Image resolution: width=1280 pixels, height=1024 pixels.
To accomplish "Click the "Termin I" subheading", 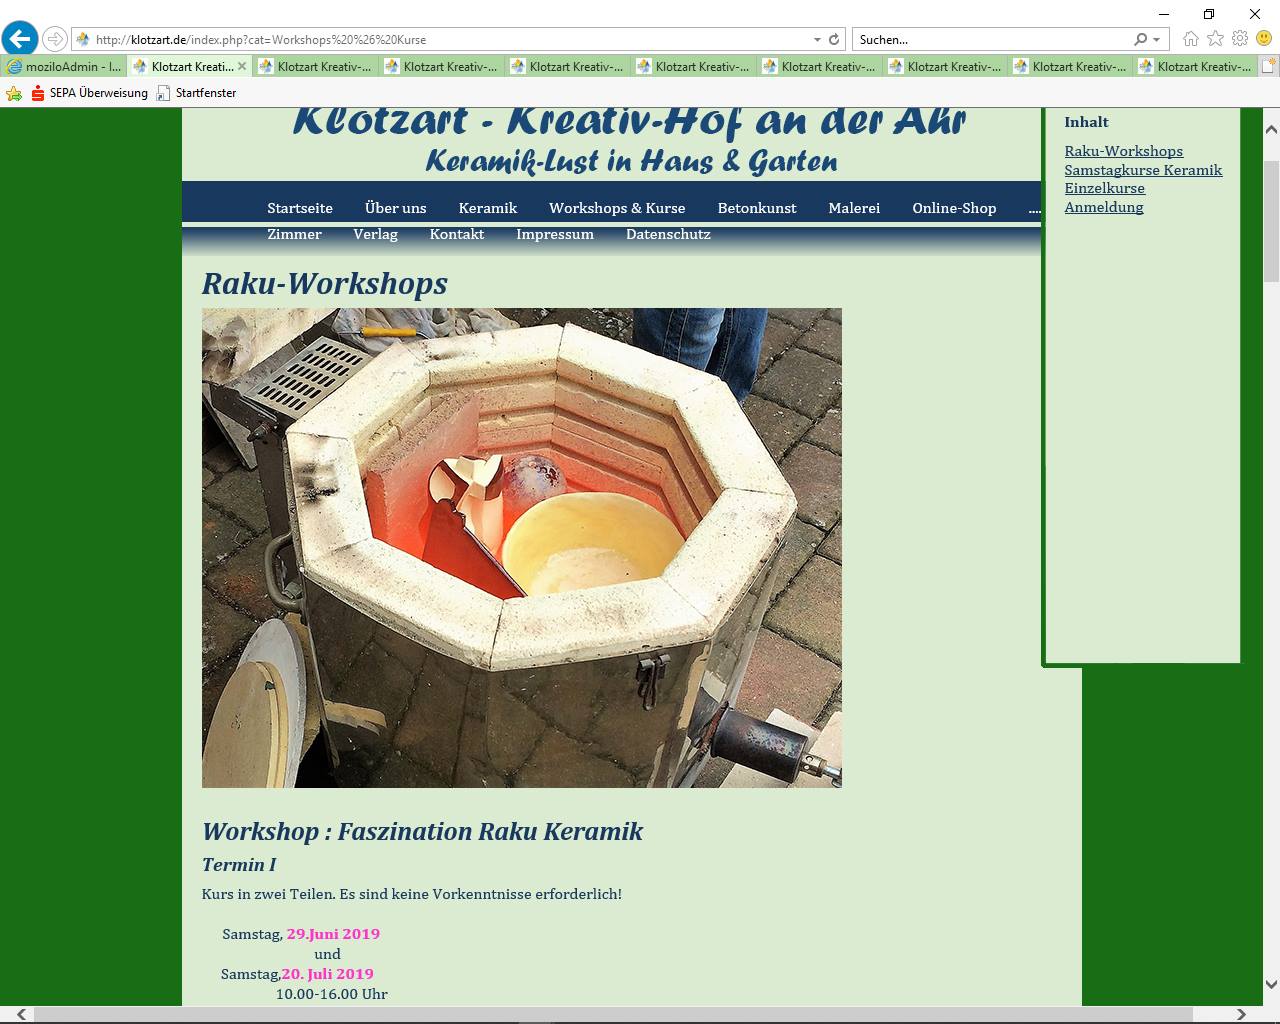I will tap(239, 865).
